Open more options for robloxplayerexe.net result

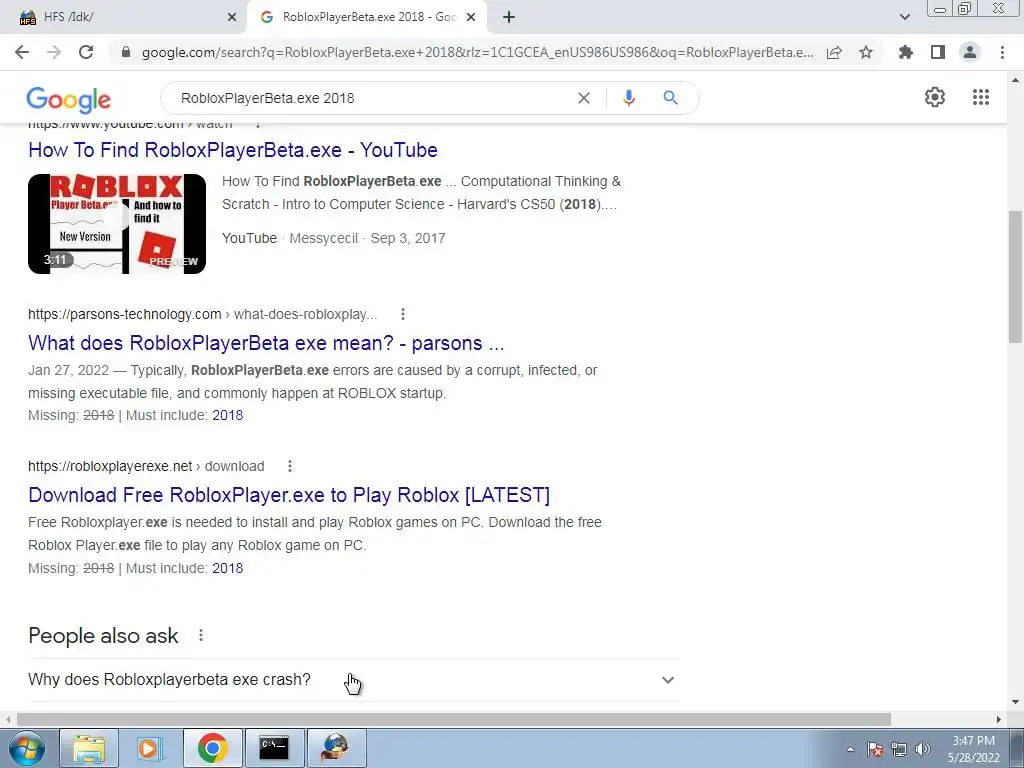290,466
